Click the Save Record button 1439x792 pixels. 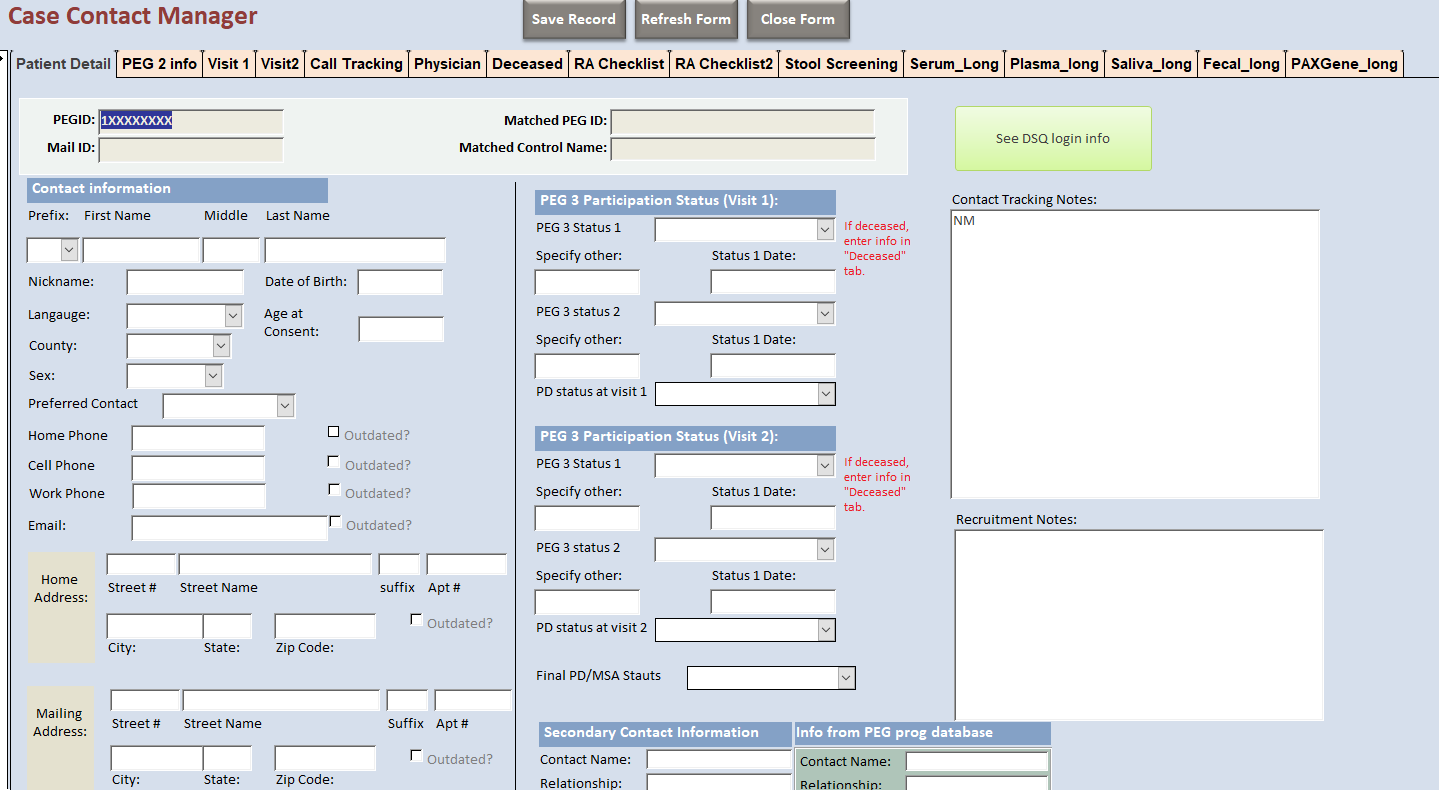[x=573, y=20]
